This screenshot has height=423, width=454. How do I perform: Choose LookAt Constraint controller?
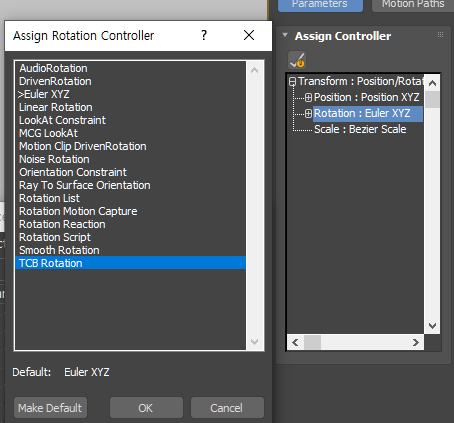tap(131, 120)
